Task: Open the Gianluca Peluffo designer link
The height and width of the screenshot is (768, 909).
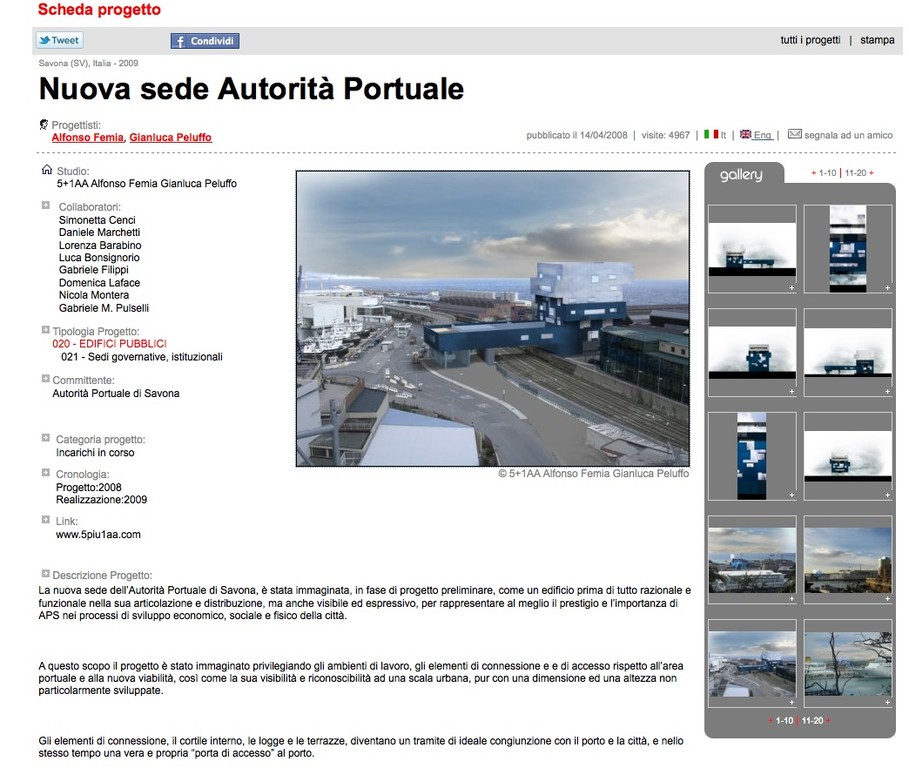Action: coord(170,137)
